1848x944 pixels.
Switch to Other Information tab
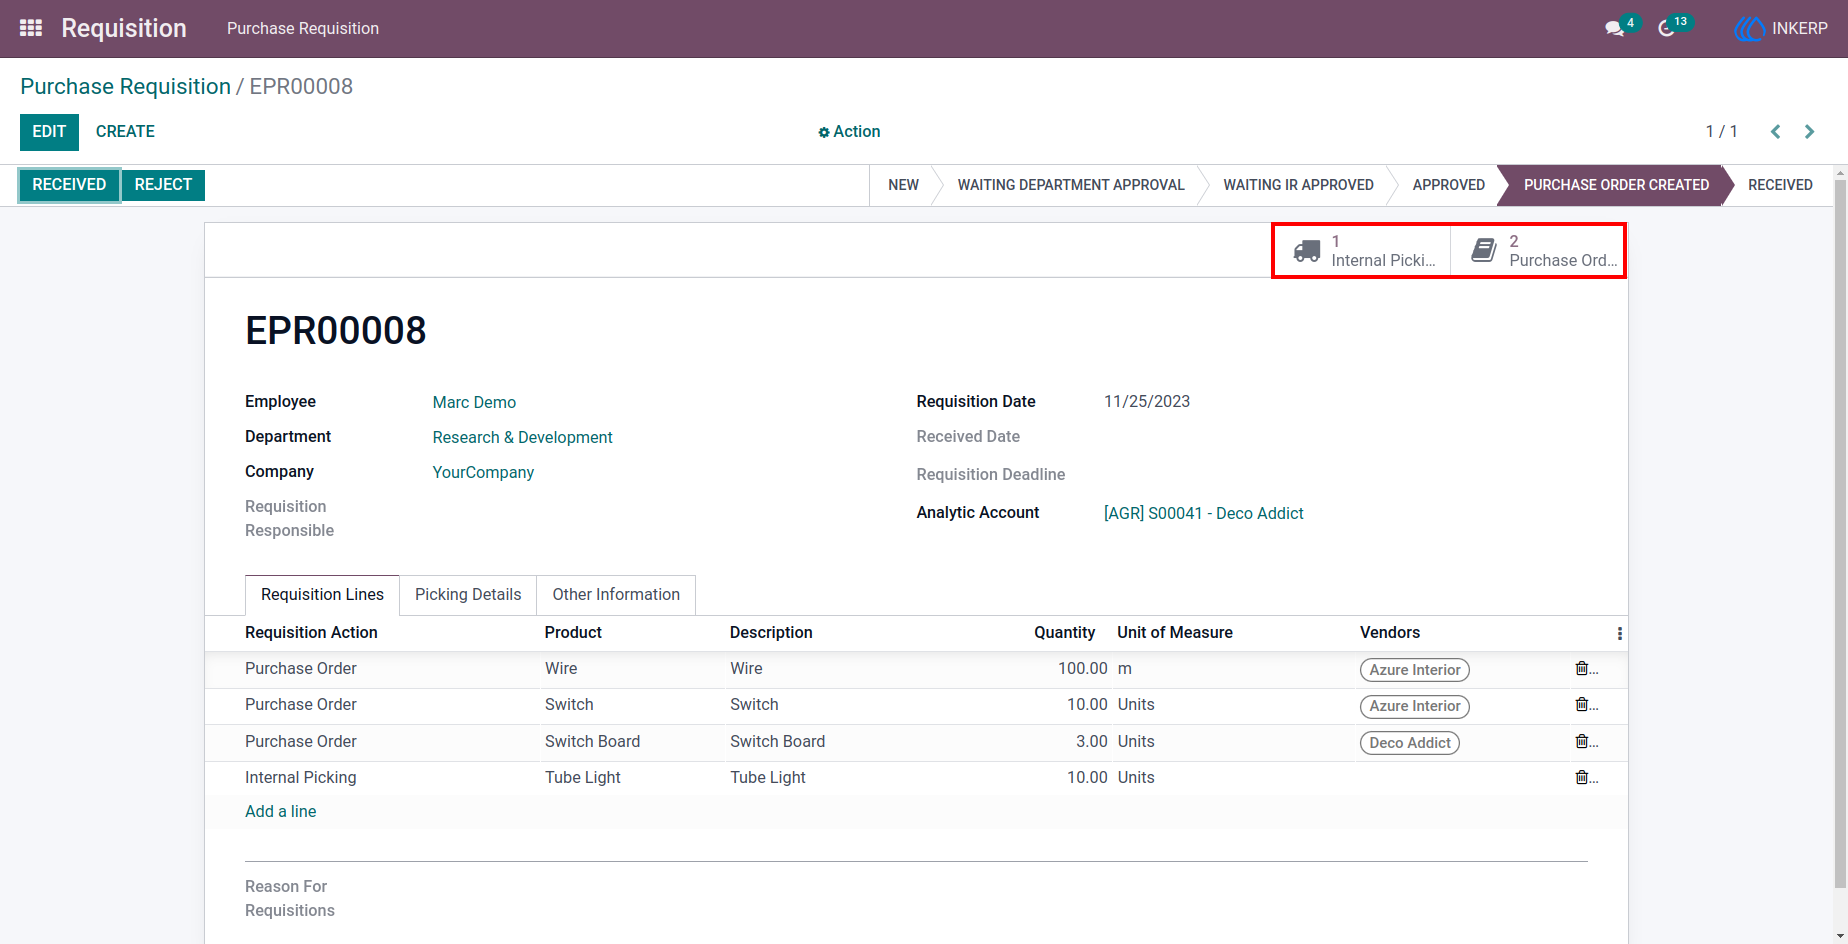616,595
